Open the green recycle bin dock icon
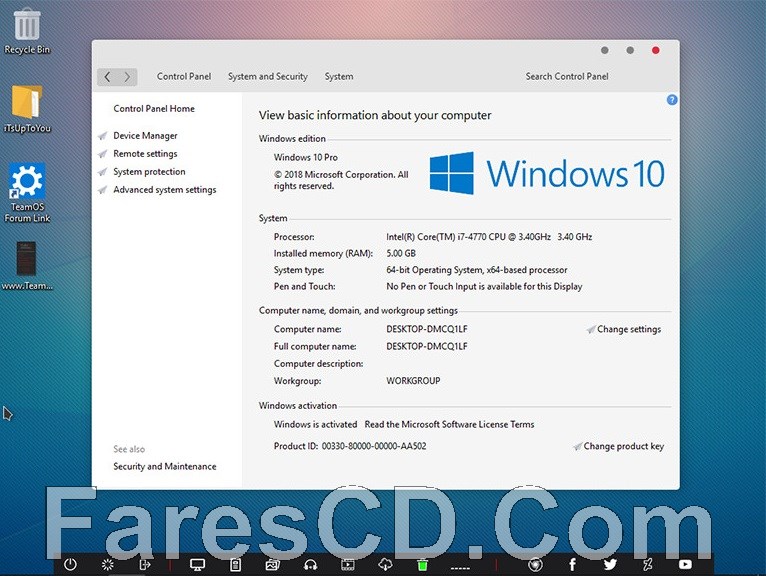 point(423,565)
